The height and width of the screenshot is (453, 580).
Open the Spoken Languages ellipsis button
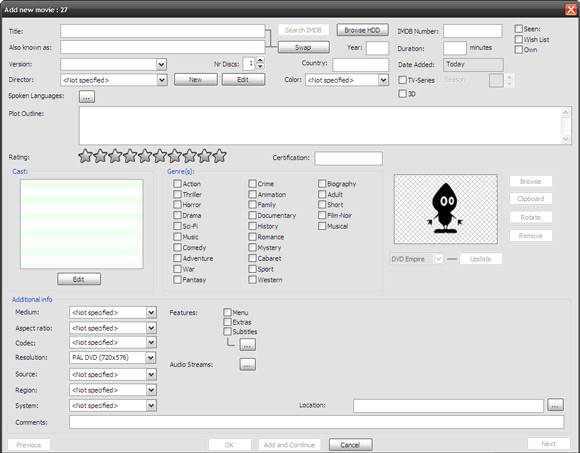(x=87, y=97)
